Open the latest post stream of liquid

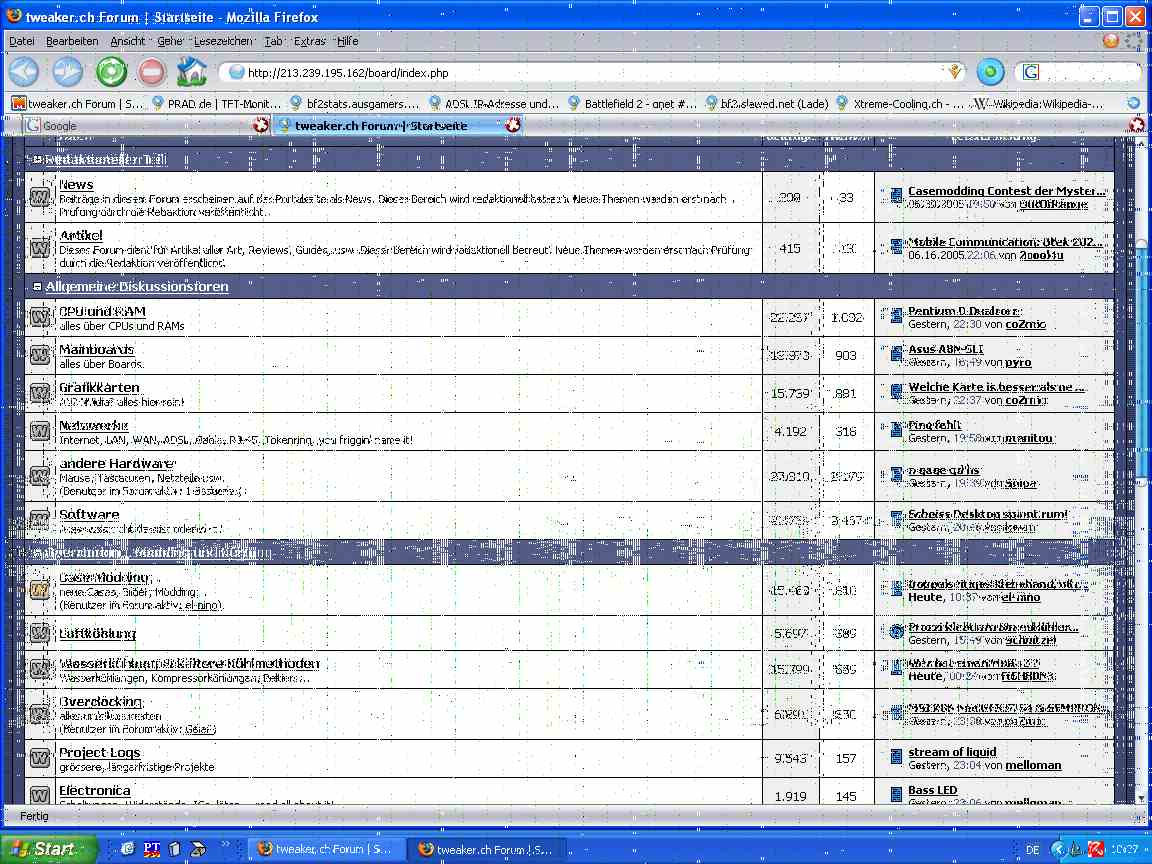[x=952, y=752]
